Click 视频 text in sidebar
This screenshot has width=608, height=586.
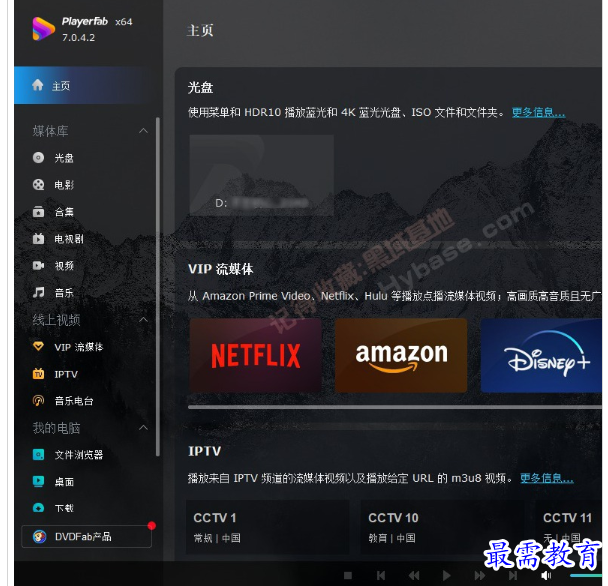64,266
